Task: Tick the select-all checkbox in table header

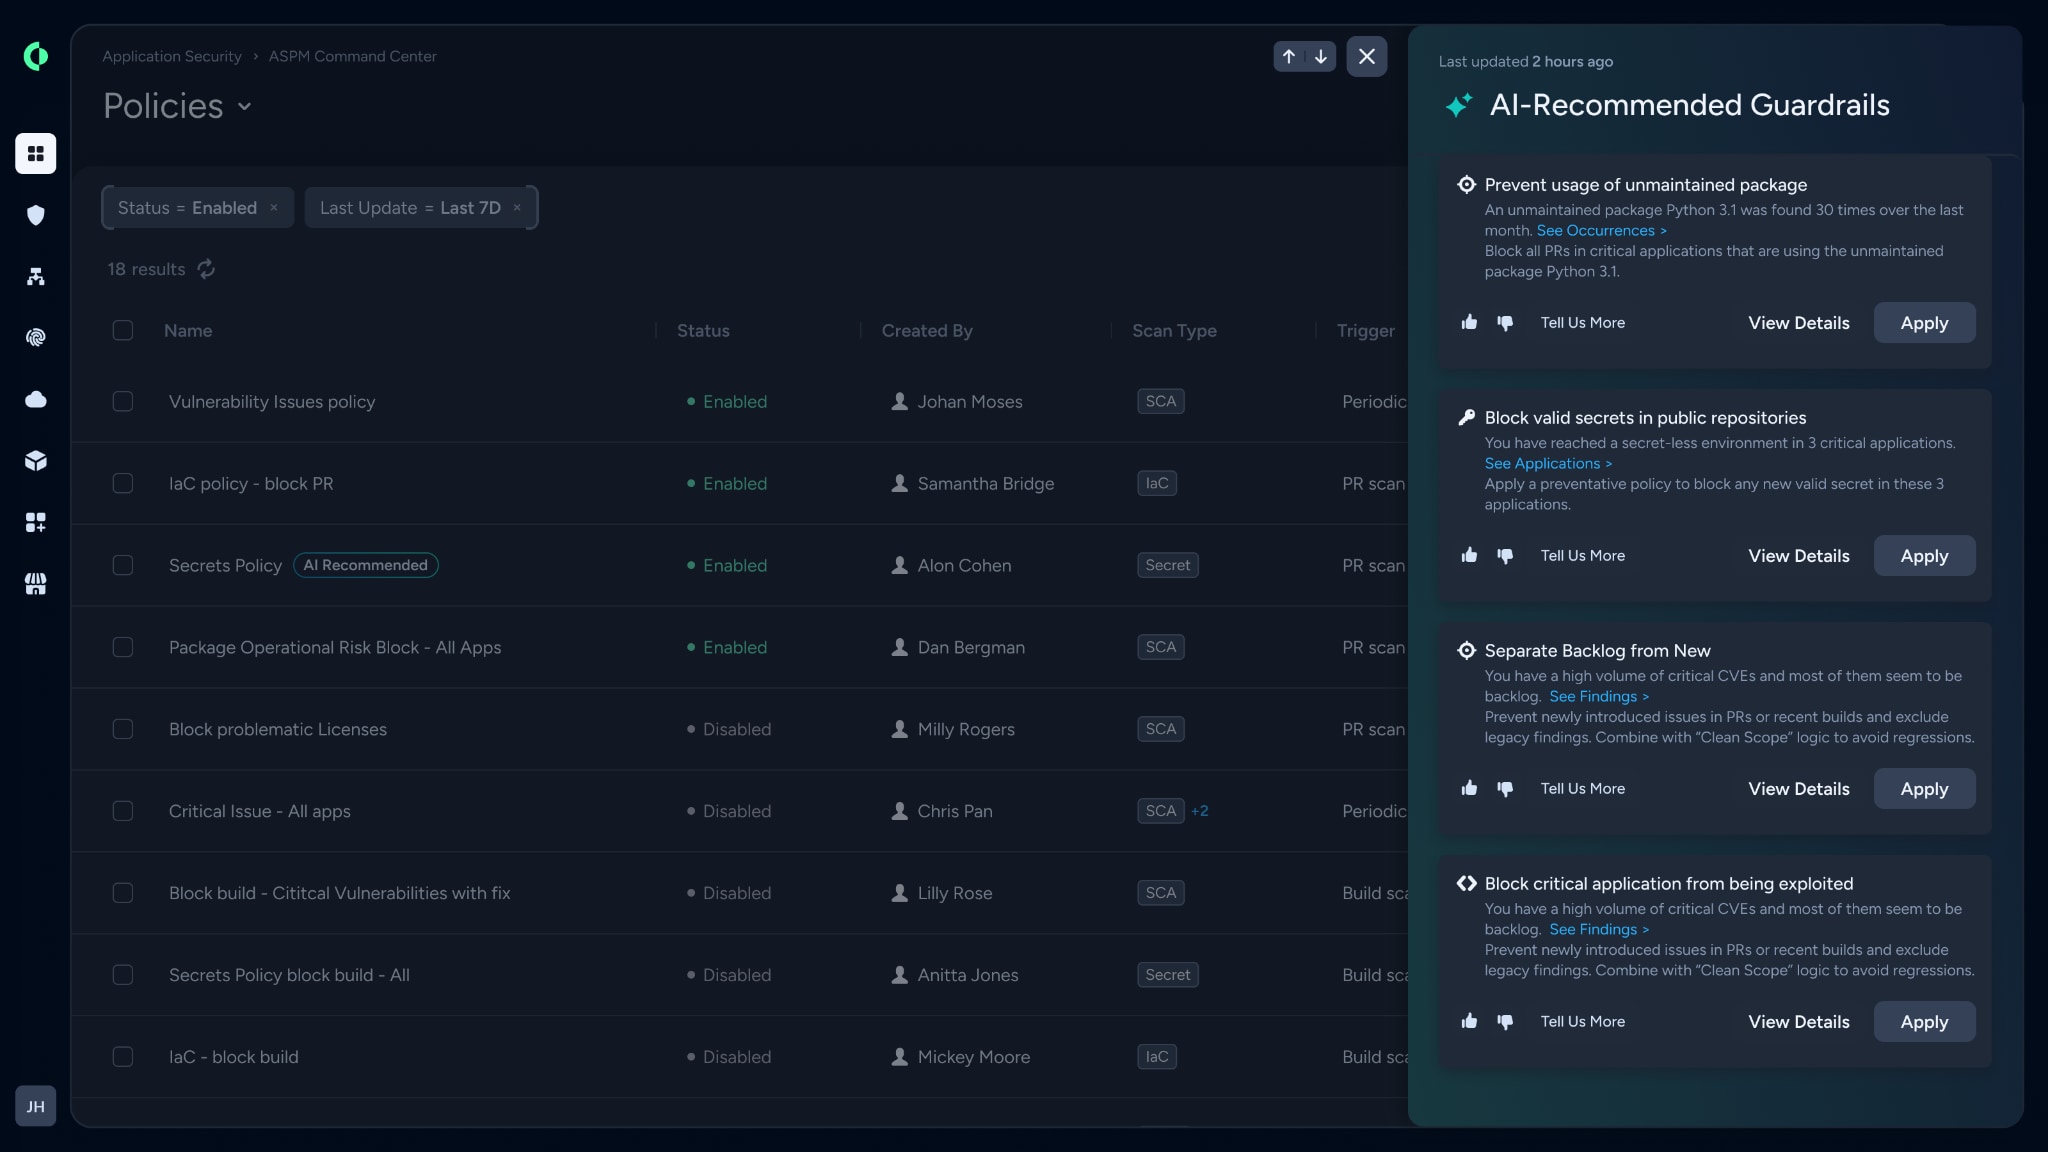Action: click(x=123, y=330)
